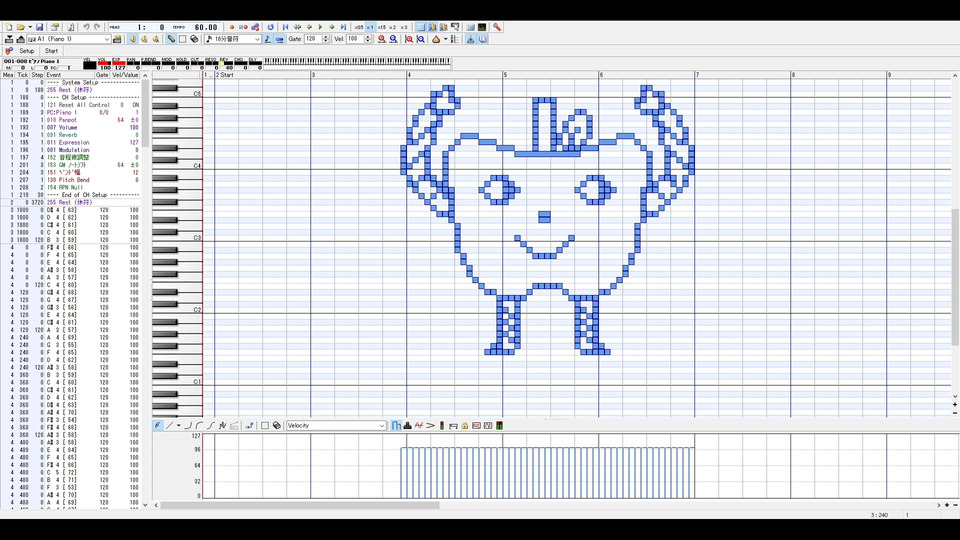Expand the arrow next to the Open folder icon
Image resolution: width=960 pixels, height=540 pixels.
click(x=30, y=27)
